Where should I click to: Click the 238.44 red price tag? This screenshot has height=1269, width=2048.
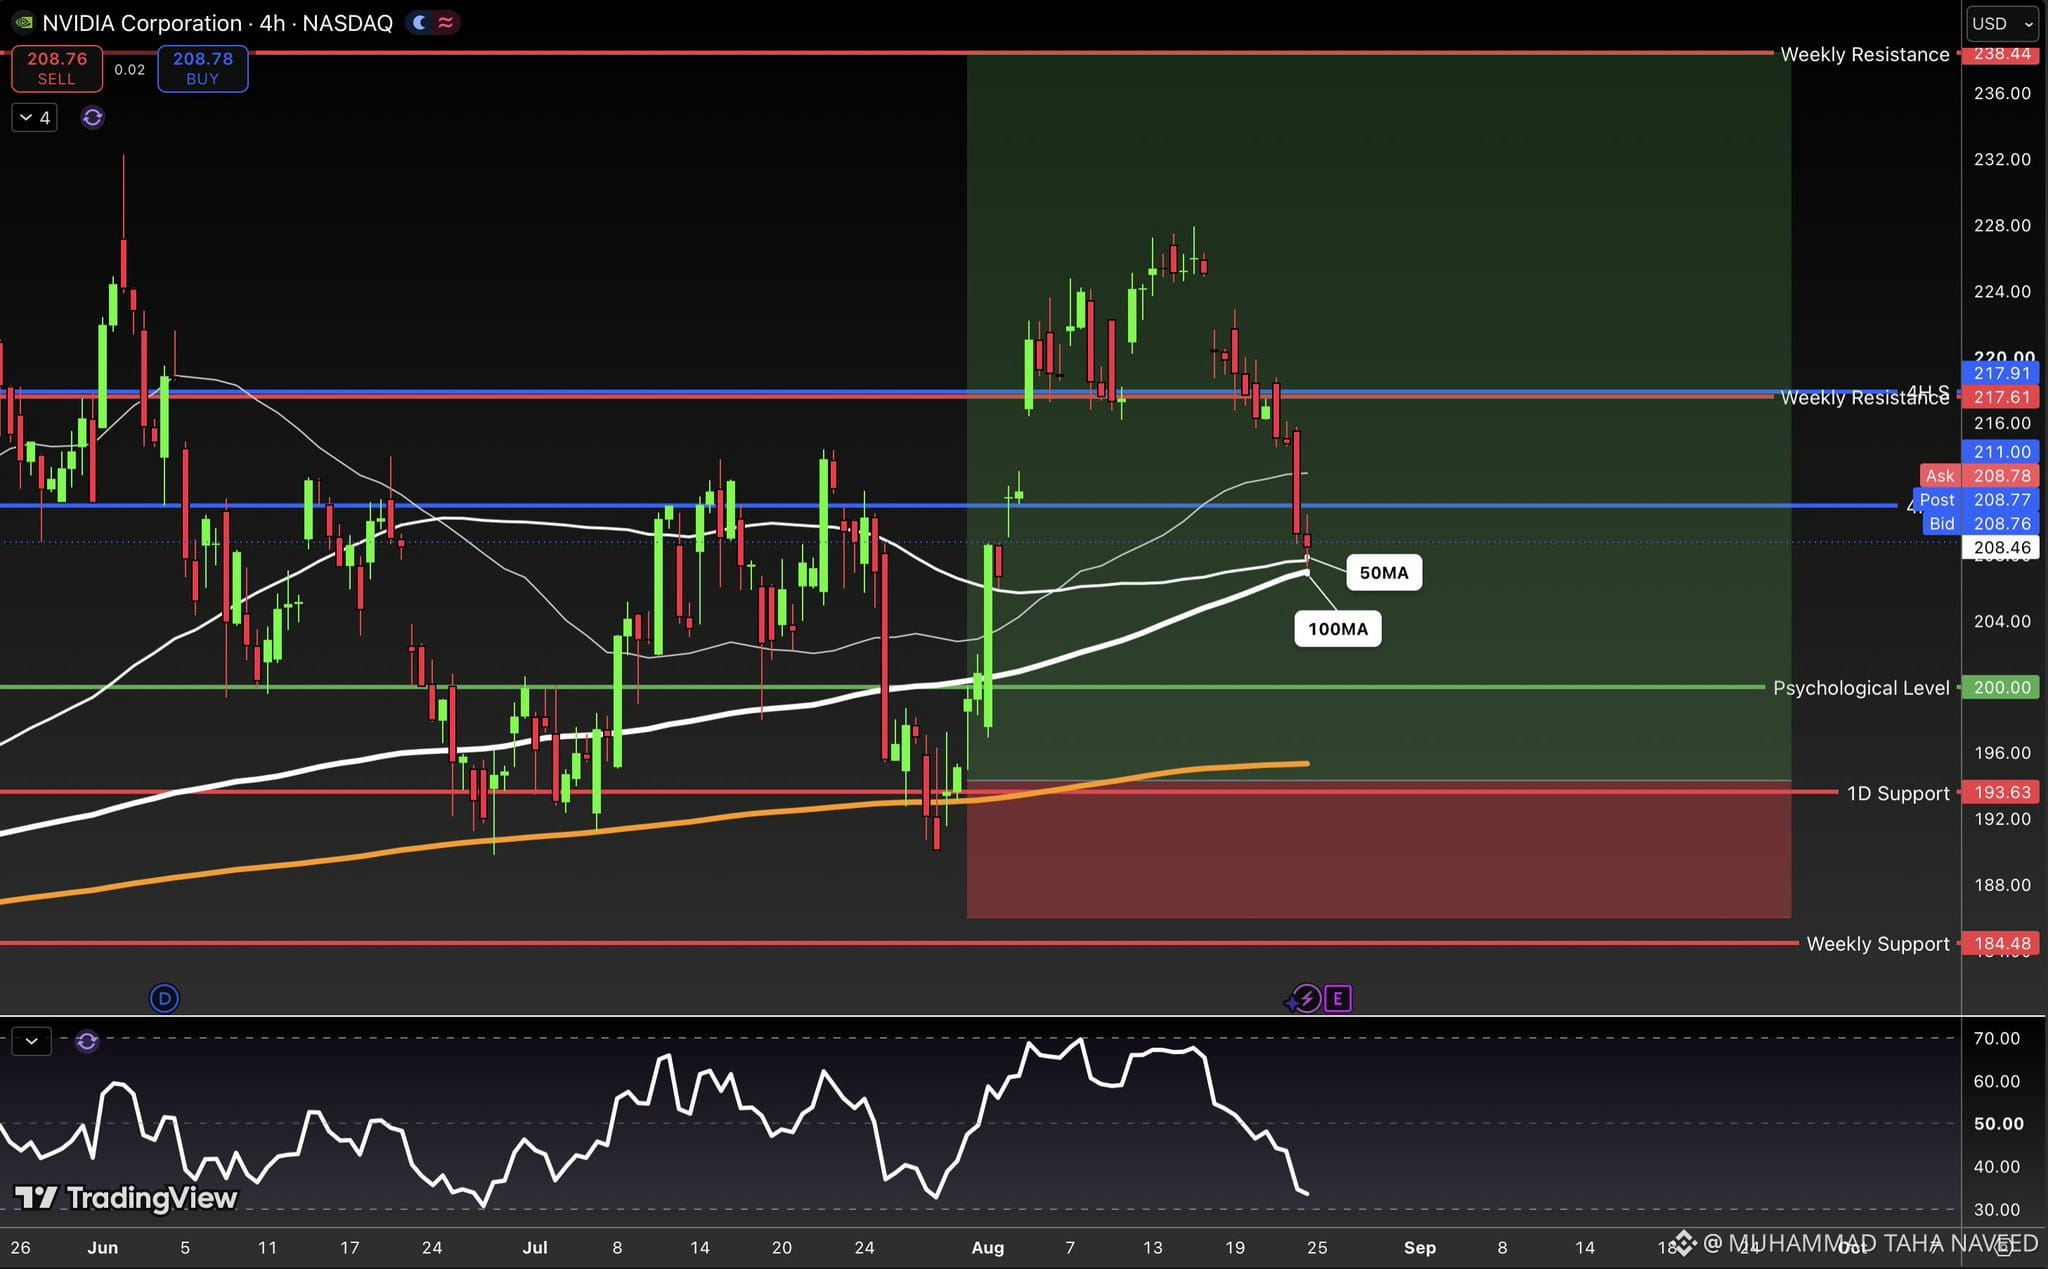[2001, 54]
